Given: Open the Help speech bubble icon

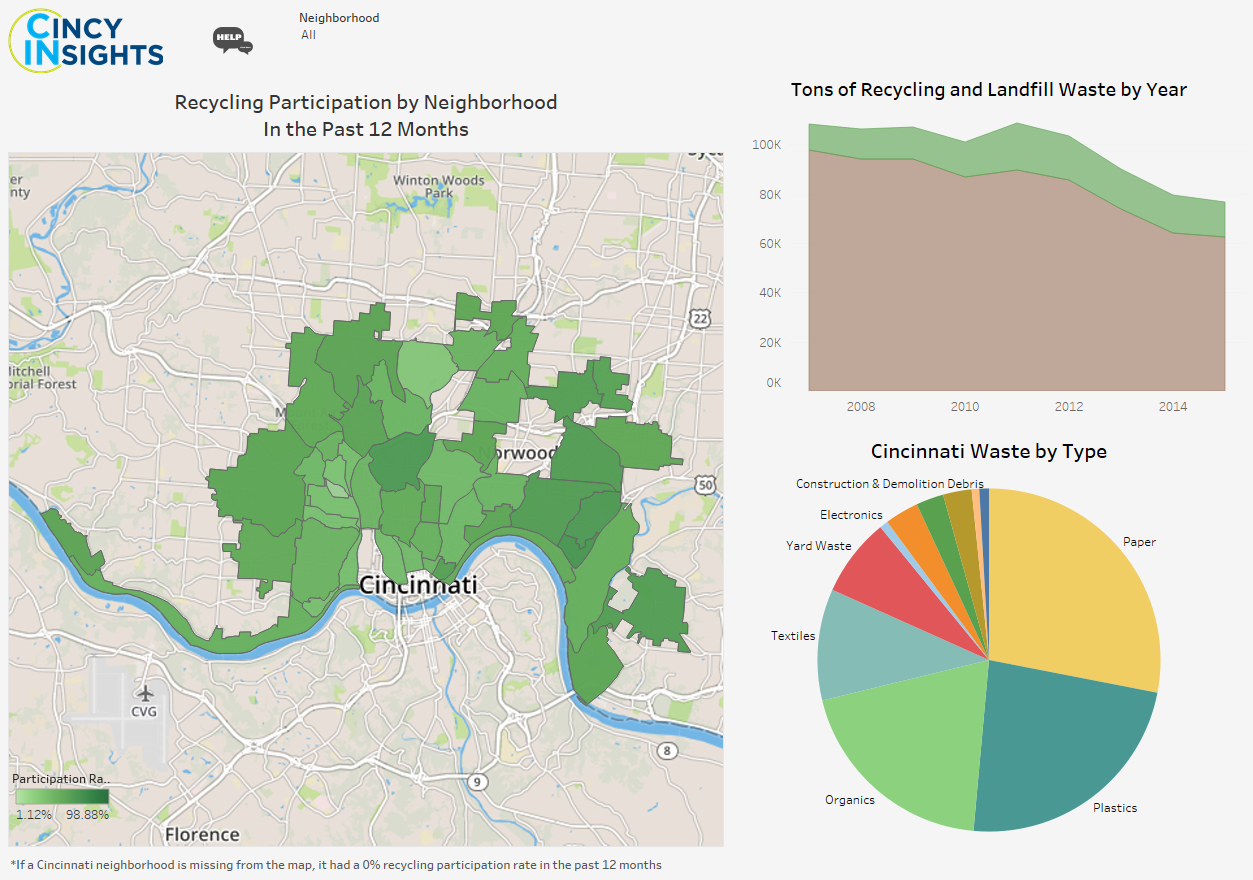Looking at the screenshot, I should click(x=232, y=40).
